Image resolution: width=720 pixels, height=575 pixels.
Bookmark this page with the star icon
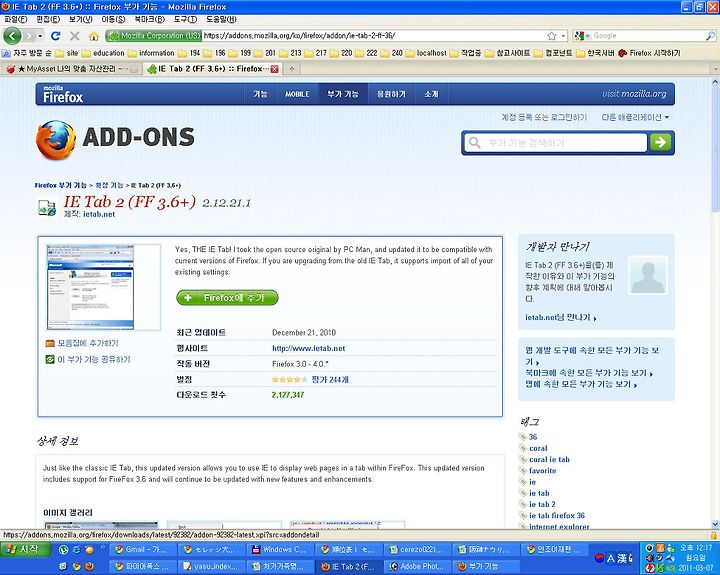(x=551, y=36)
